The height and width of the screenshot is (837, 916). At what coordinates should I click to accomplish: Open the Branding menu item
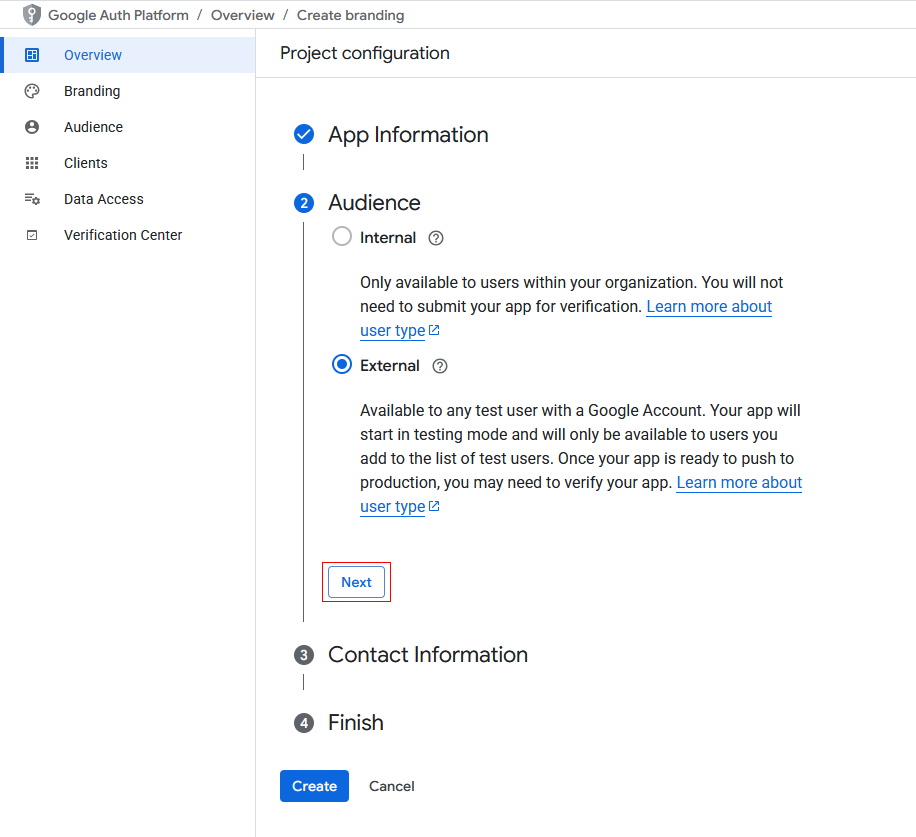coord(92,91)
